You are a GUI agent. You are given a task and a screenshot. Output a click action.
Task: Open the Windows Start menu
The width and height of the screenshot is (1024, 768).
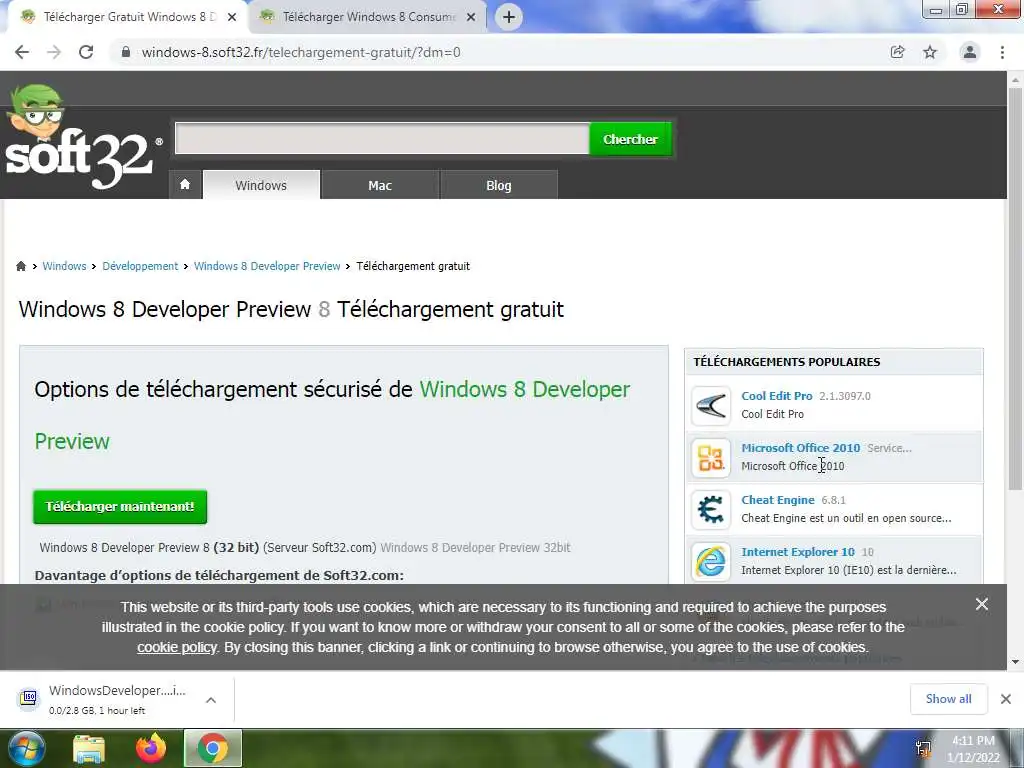click(25, 748)
